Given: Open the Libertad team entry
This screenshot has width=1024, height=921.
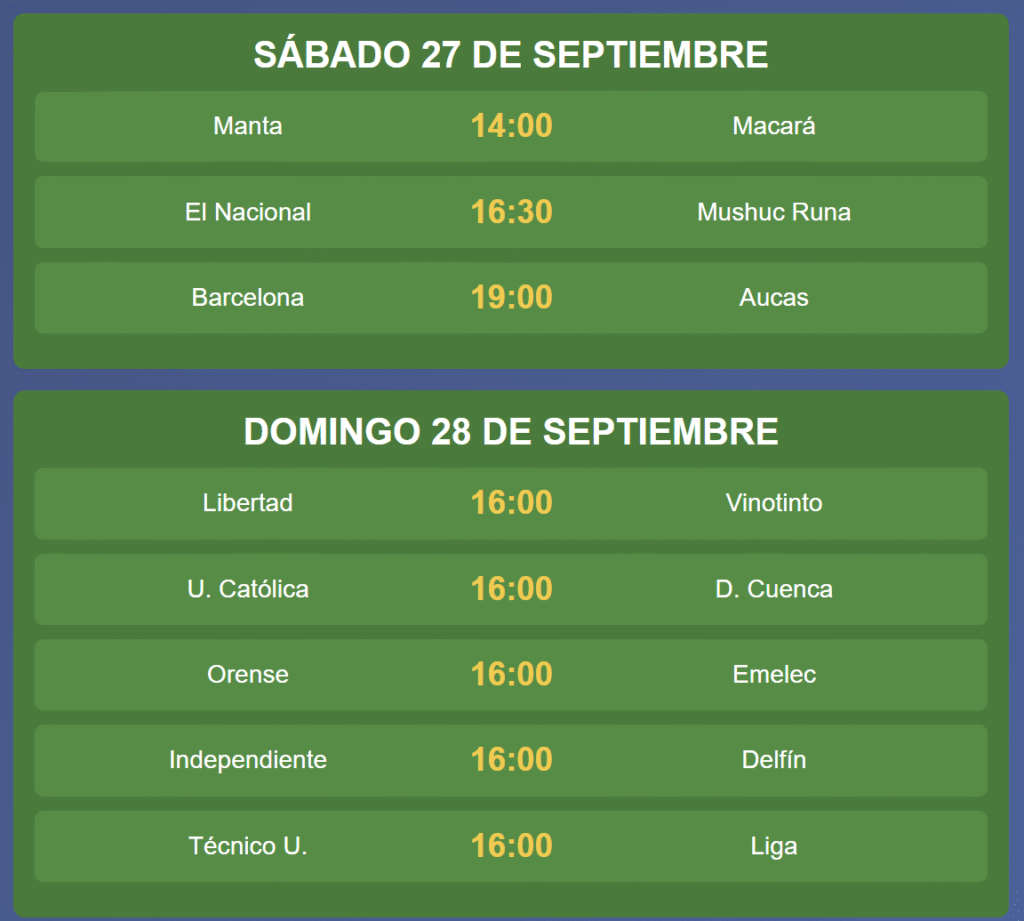Looking at the screenshot, I should [248, 502].
